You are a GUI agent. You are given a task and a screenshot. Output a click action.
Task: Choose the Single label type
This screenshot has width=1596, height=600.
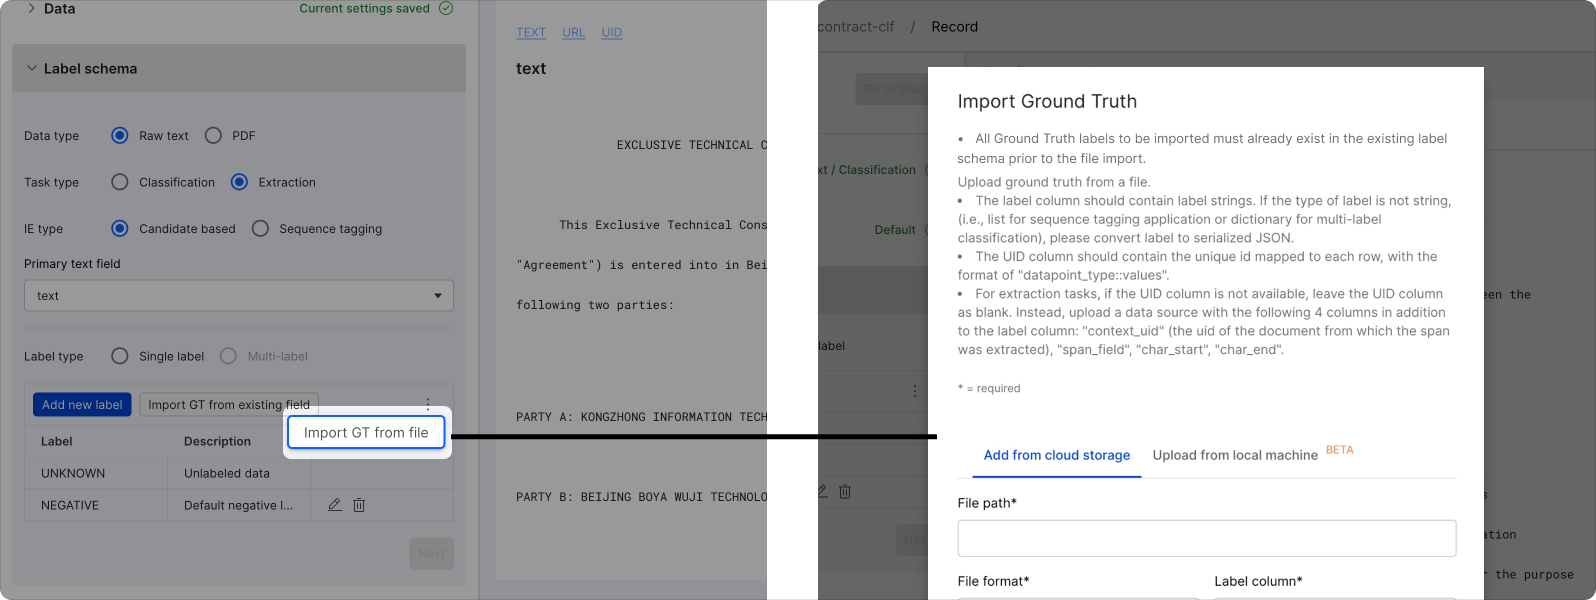point(120,356)
